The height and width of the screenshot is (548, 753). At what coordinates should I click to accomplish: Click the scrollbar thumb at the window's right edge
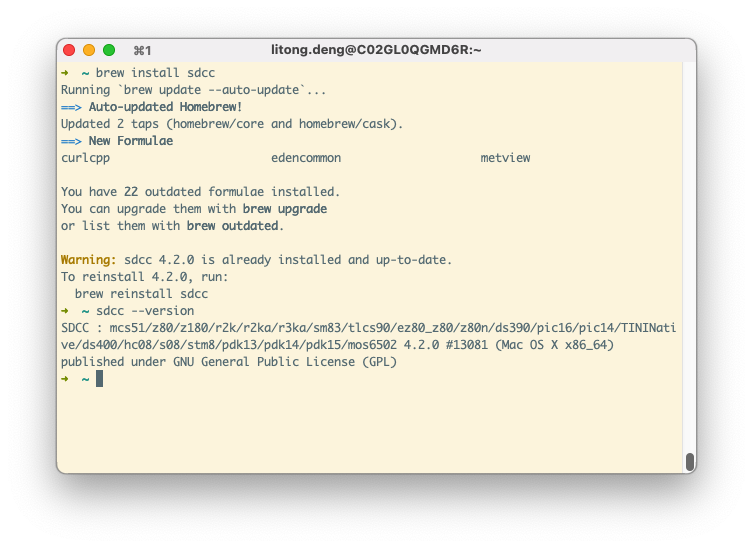(689, 461)
